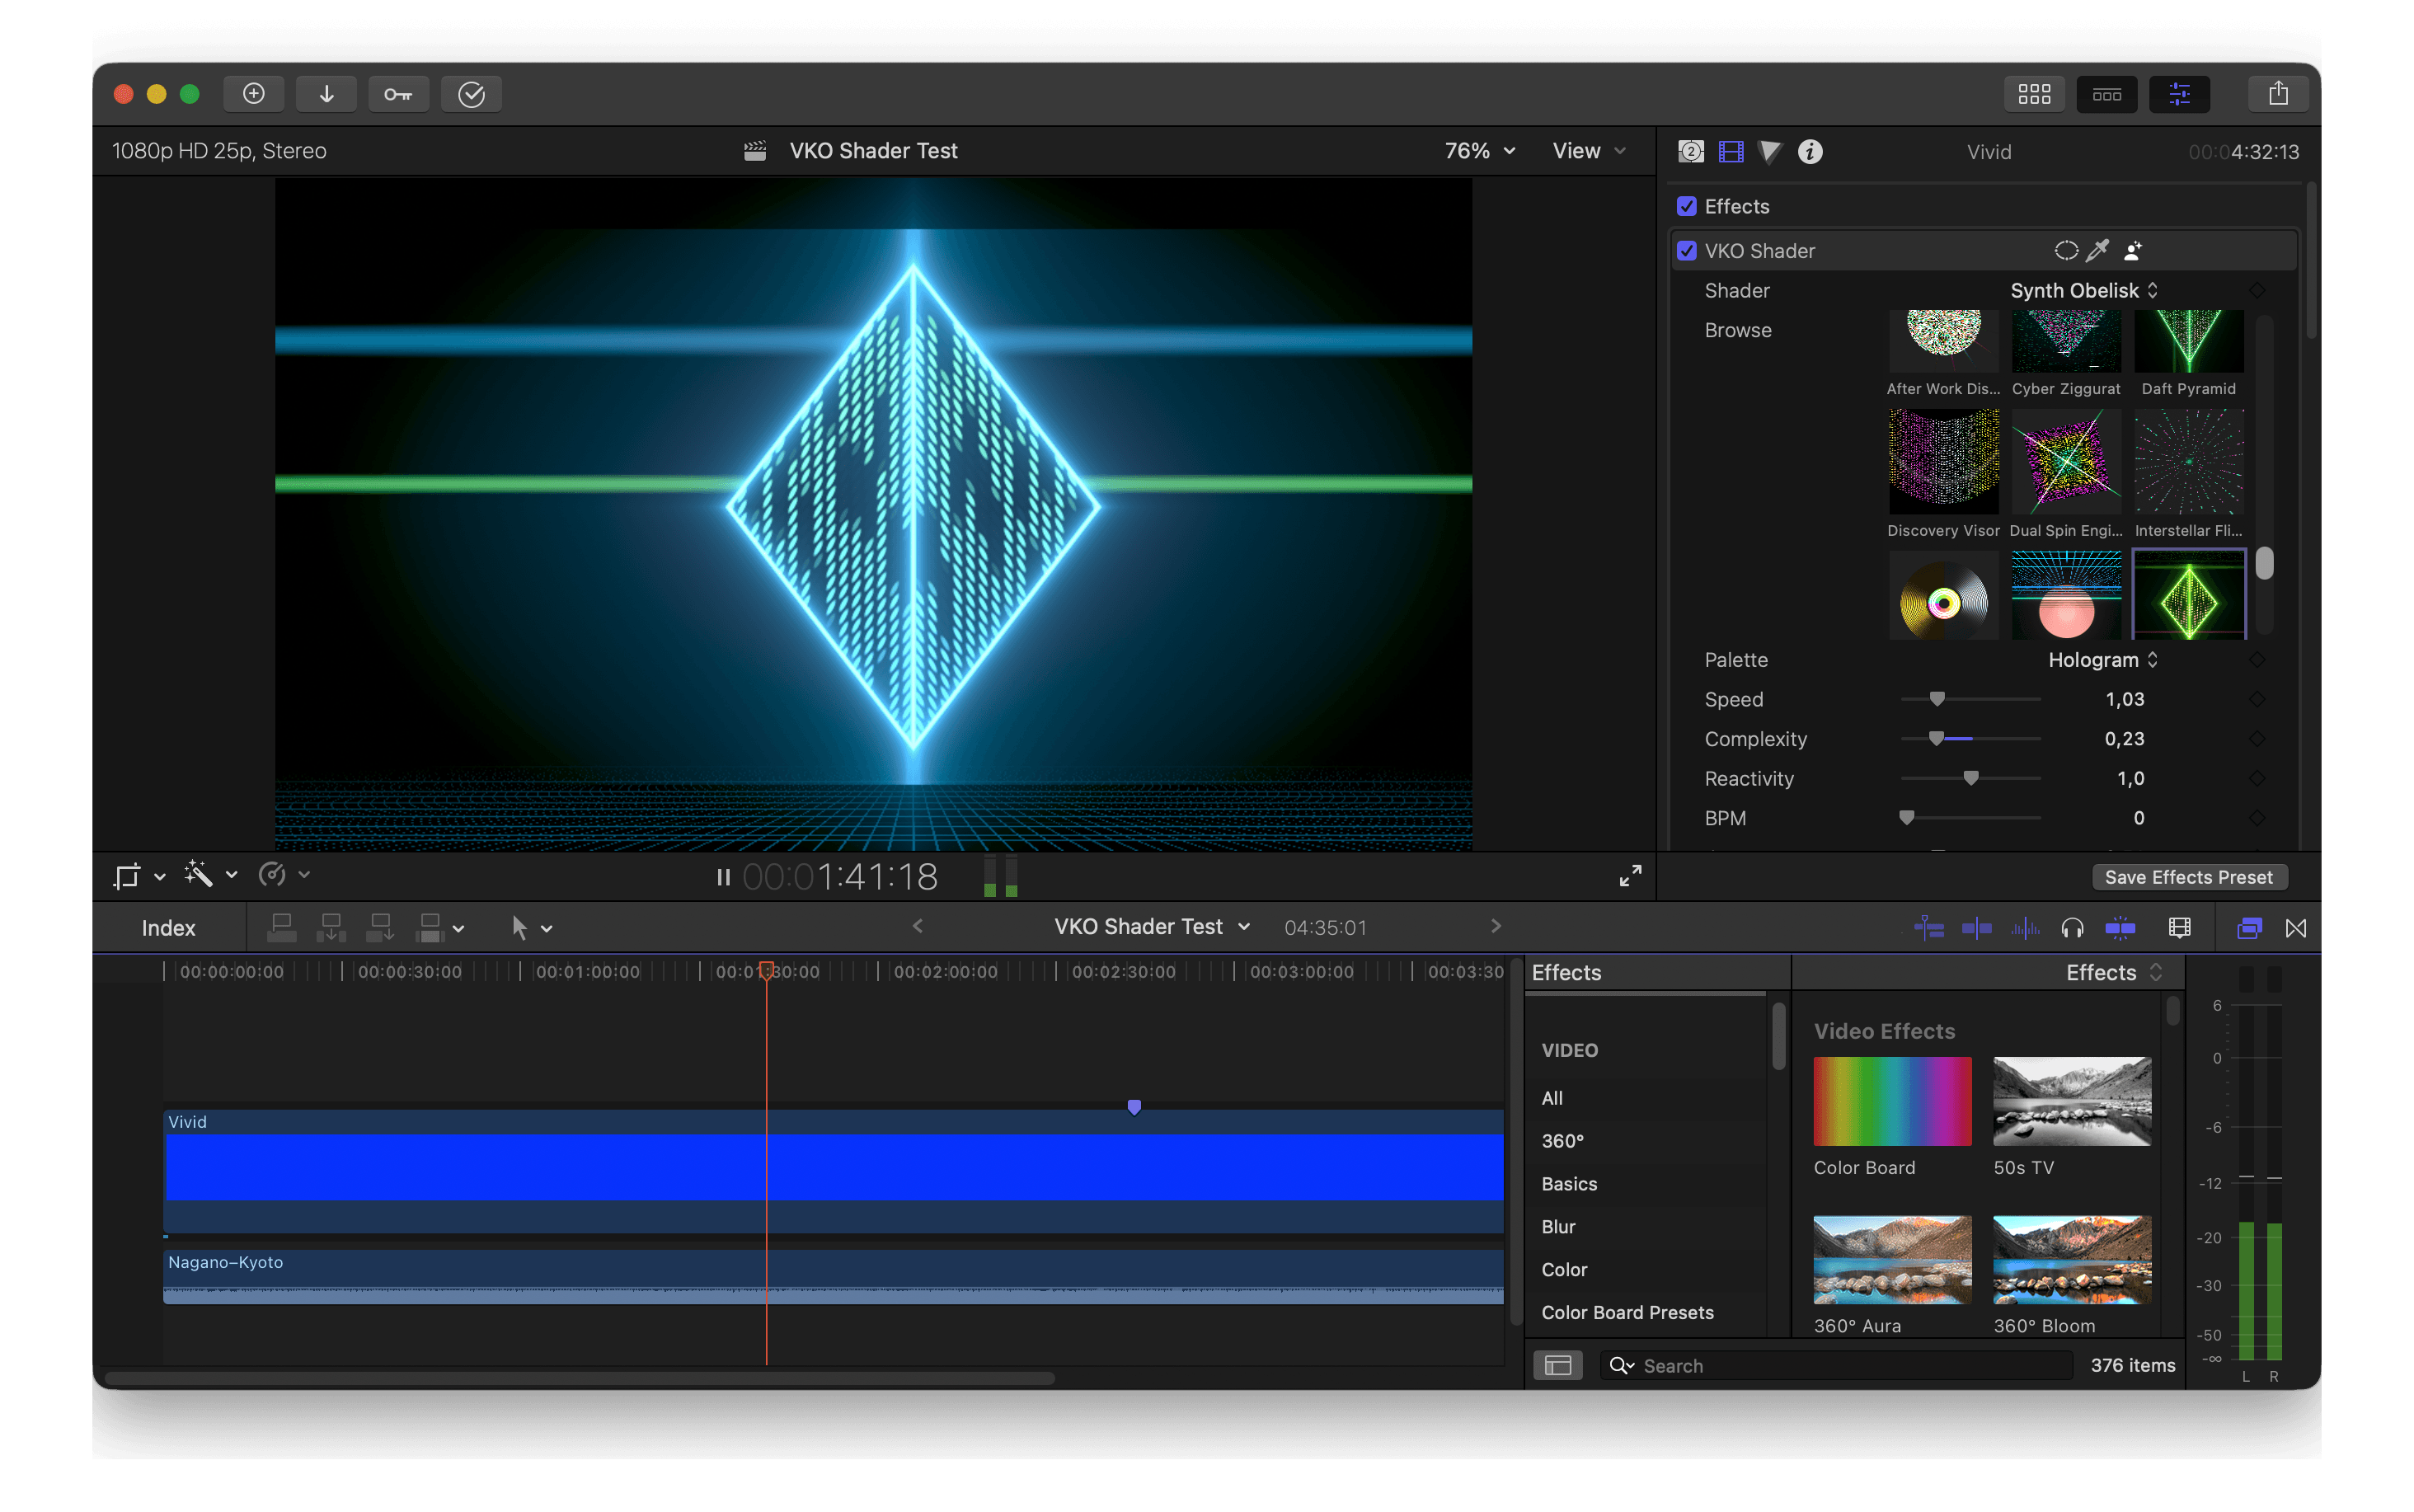Toggle the Inspector sliders icon
The width and height of the screenshot is (2414, 1512).
pyautogui.click(x=2179, y=94)
